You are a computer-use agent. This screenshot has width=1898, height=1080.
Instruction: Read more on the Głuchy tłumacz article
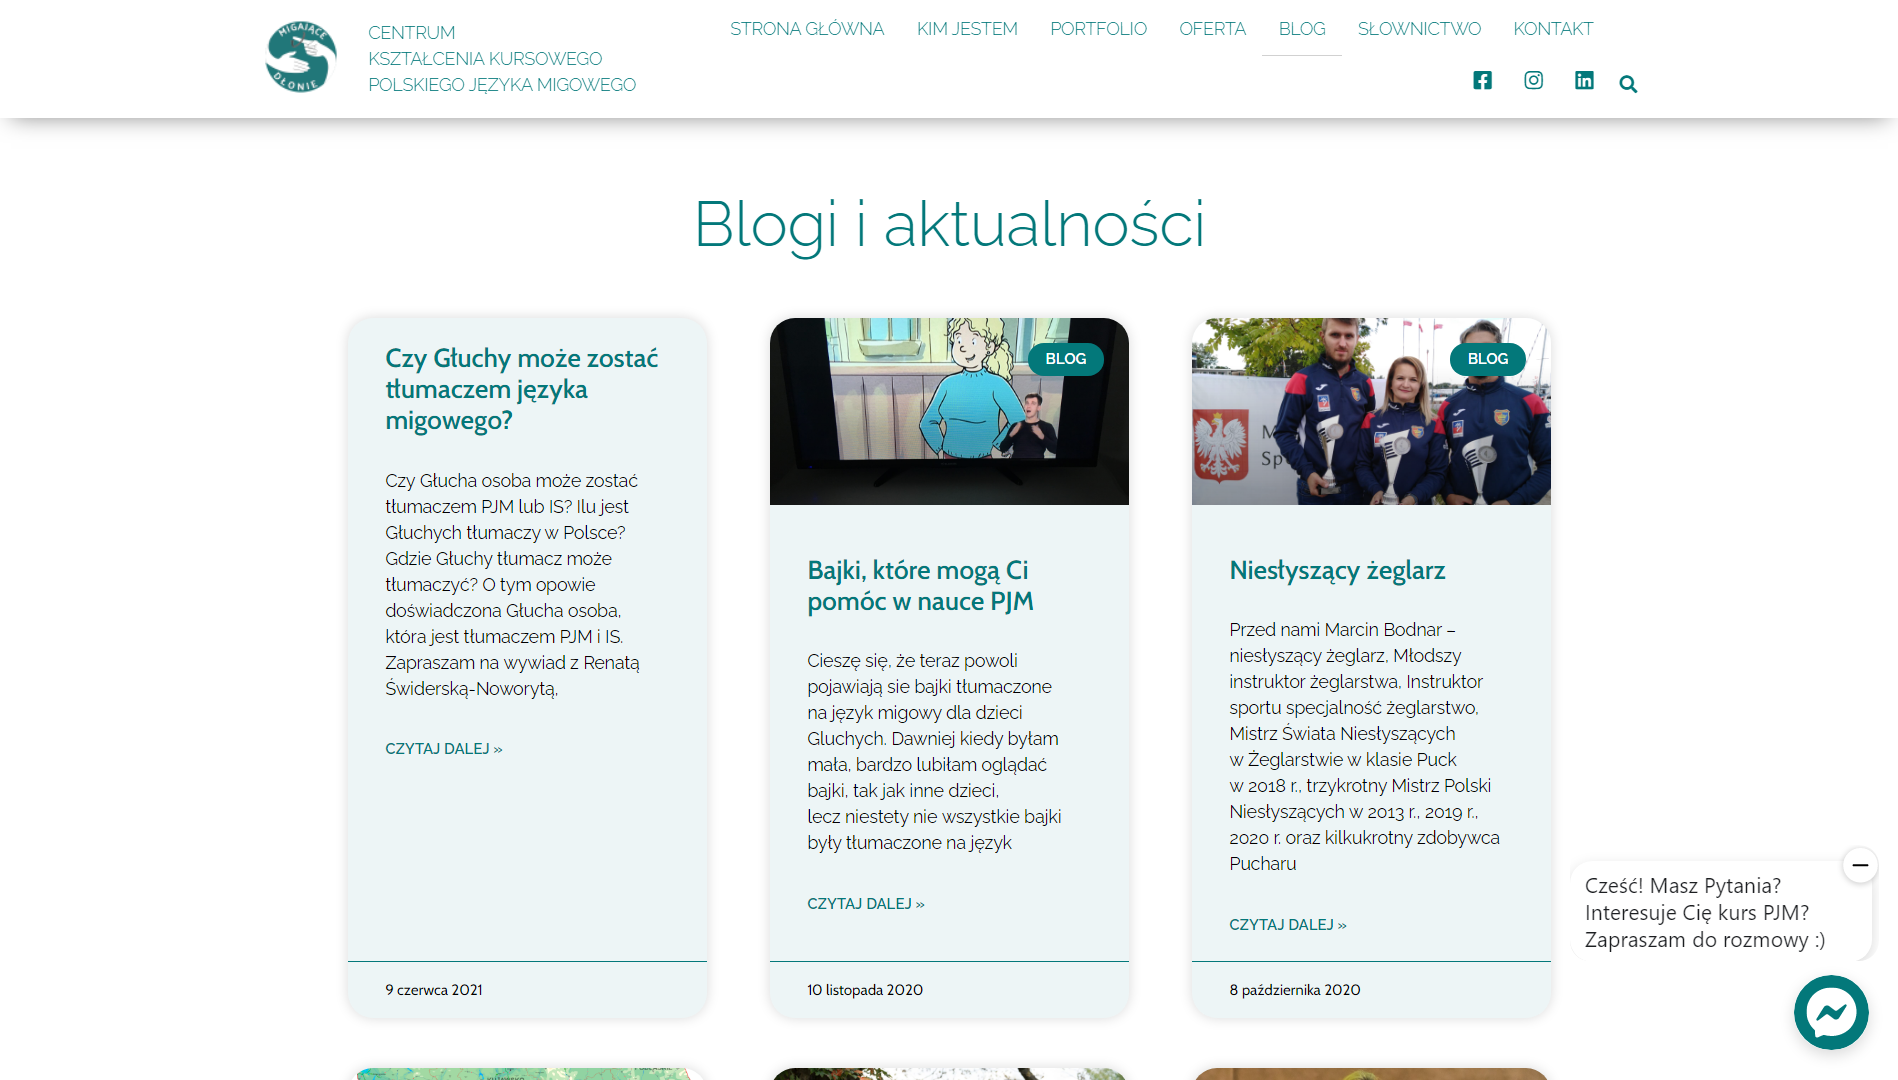(x=444, y=749)
